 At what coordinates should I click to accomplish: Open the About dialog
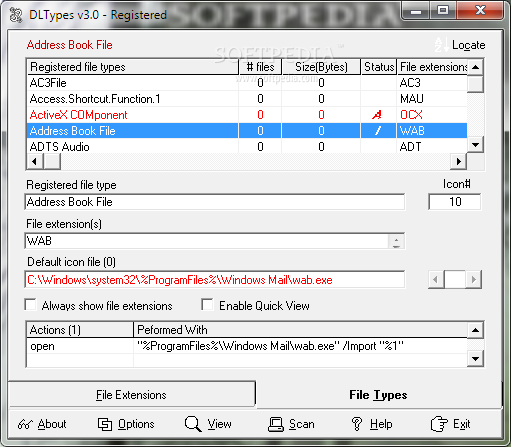[x=42, y=424]
